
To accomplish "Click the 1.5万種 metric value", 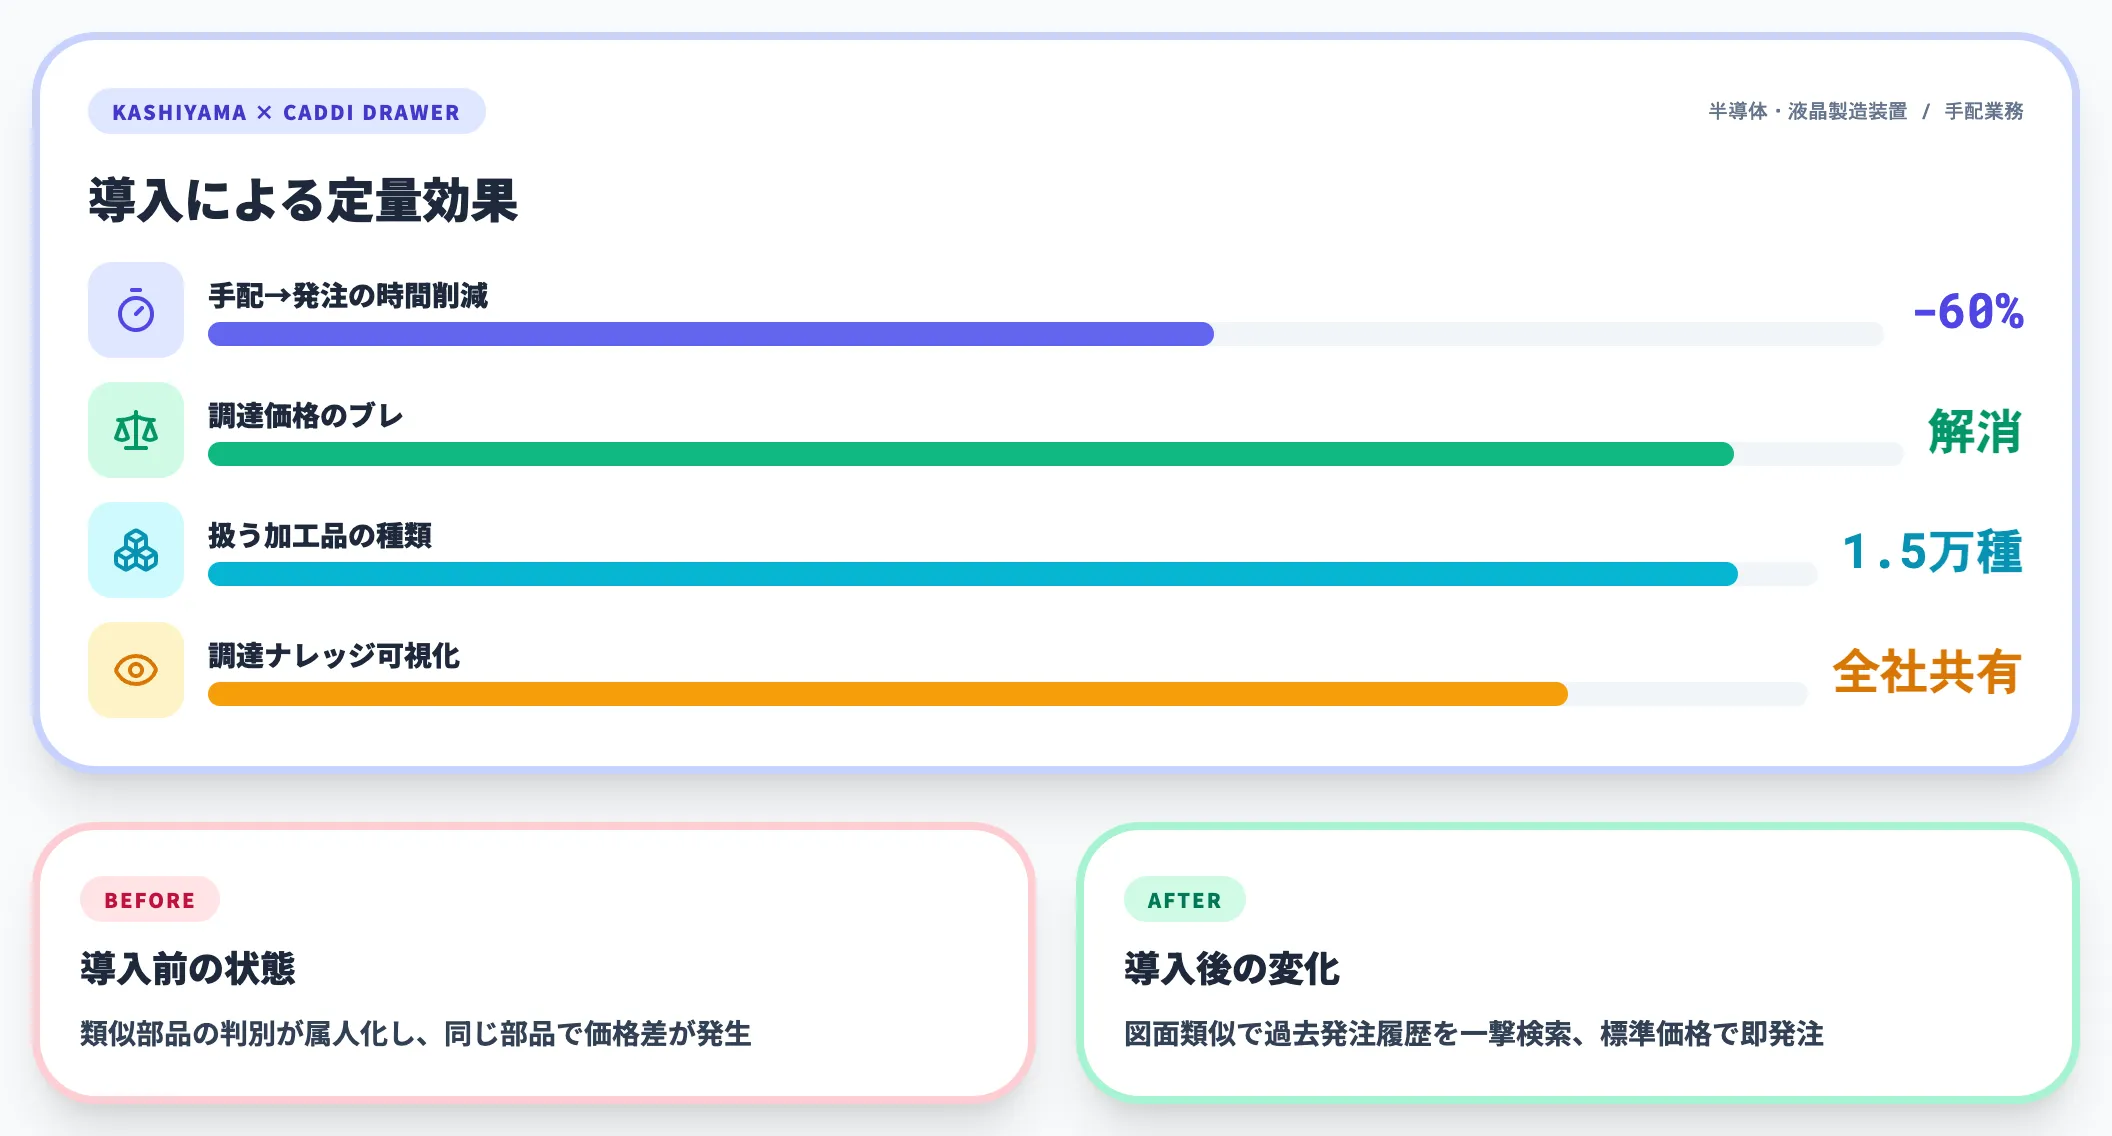I will (1932, 552).
